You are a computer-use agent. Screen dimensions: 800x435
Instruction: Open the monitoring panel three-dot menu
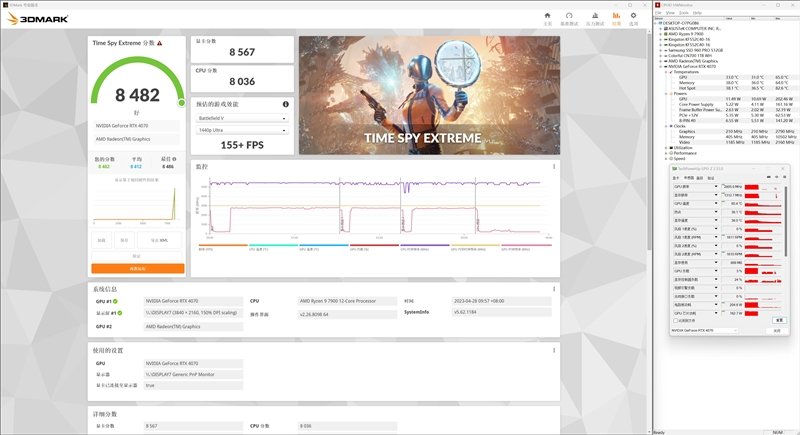tap(554, 167)
